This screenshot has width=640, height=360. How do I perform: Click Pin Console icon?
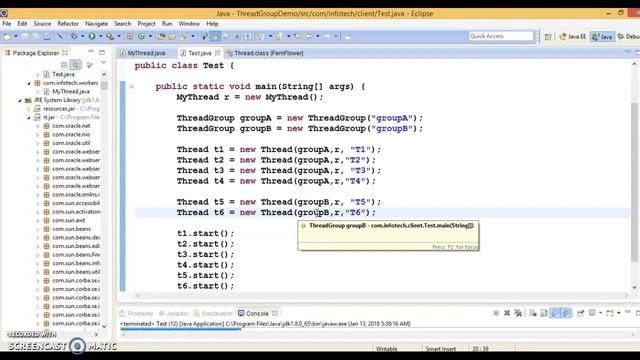[580, 313]
